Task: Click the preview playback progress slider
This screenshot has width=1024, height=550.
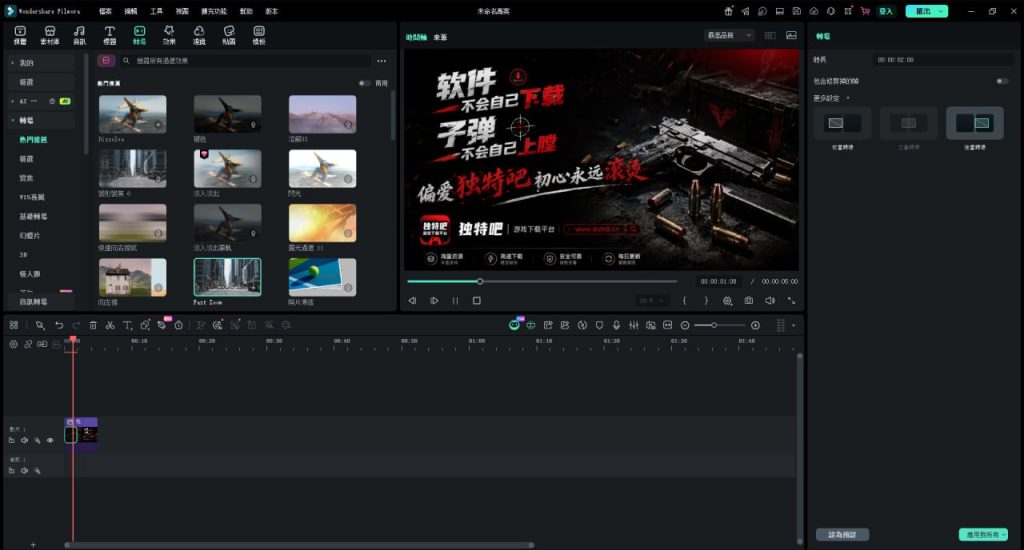Action: (x=542, y=282)
